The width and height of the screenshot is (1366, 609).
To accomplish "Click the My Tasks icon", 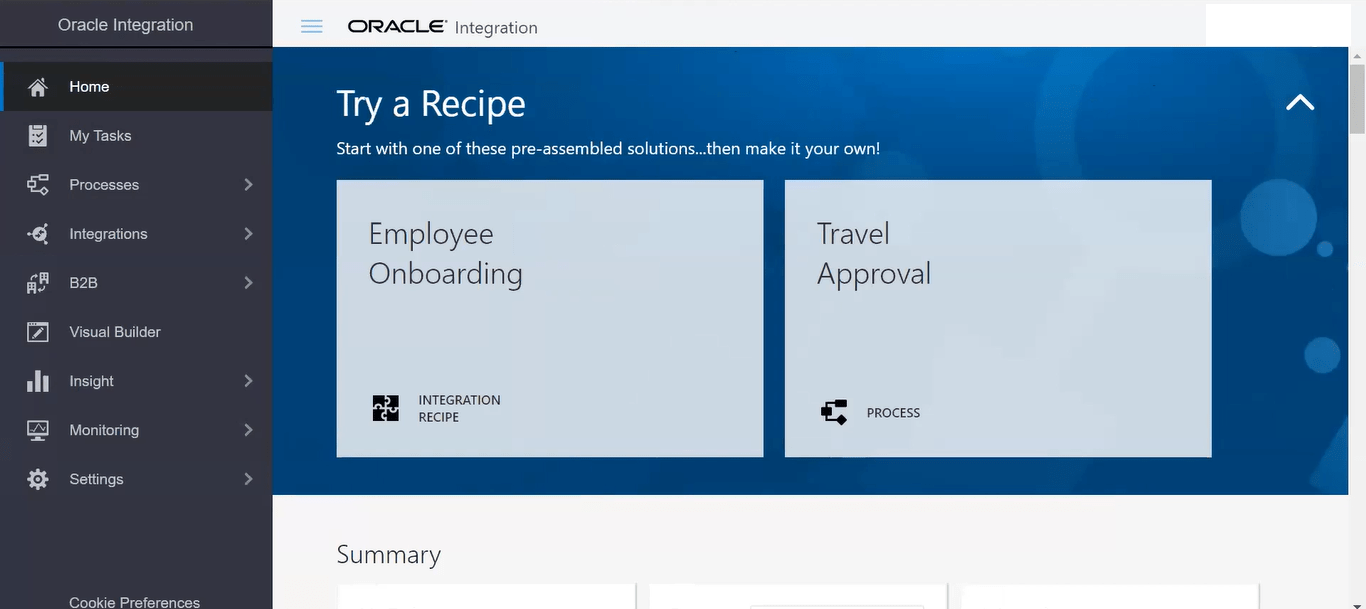I will tap(37, 135).
